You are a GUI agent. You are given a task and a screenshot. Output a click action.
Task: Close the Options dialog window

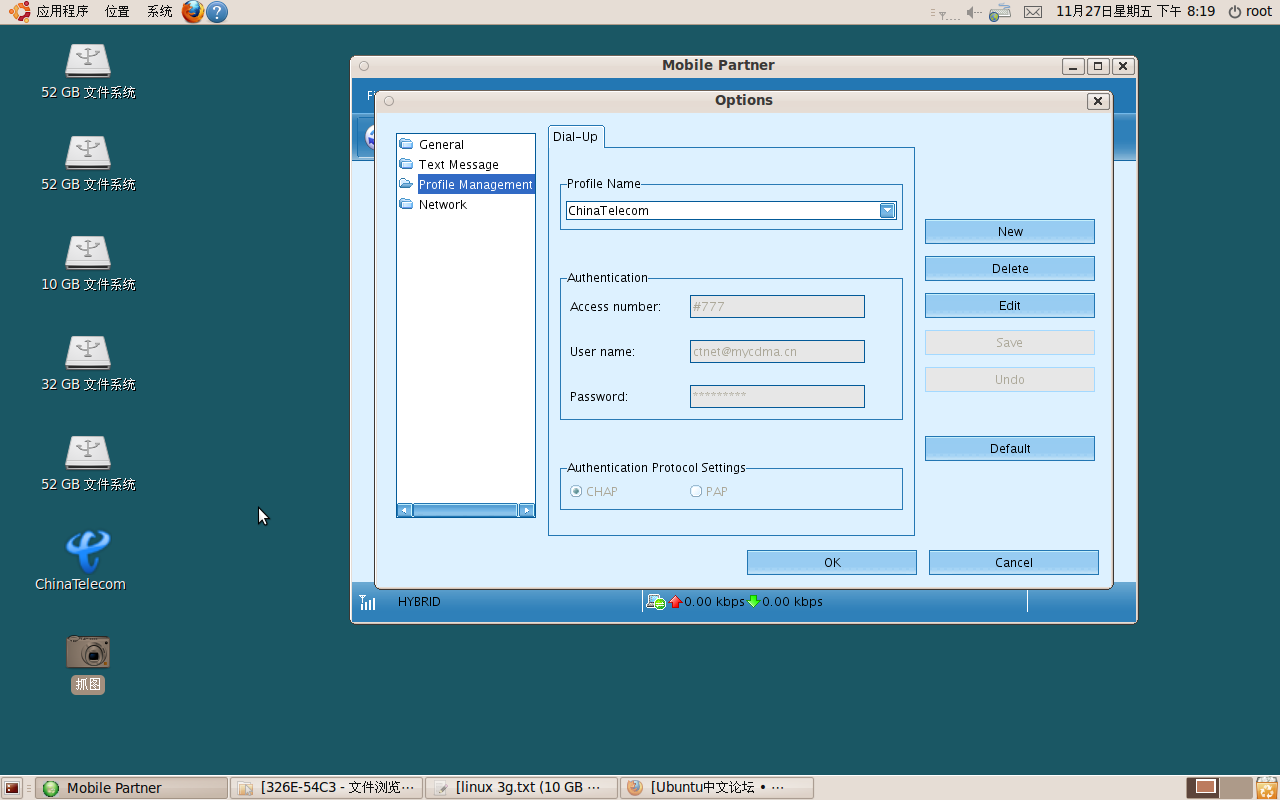tap(1098, 101)
